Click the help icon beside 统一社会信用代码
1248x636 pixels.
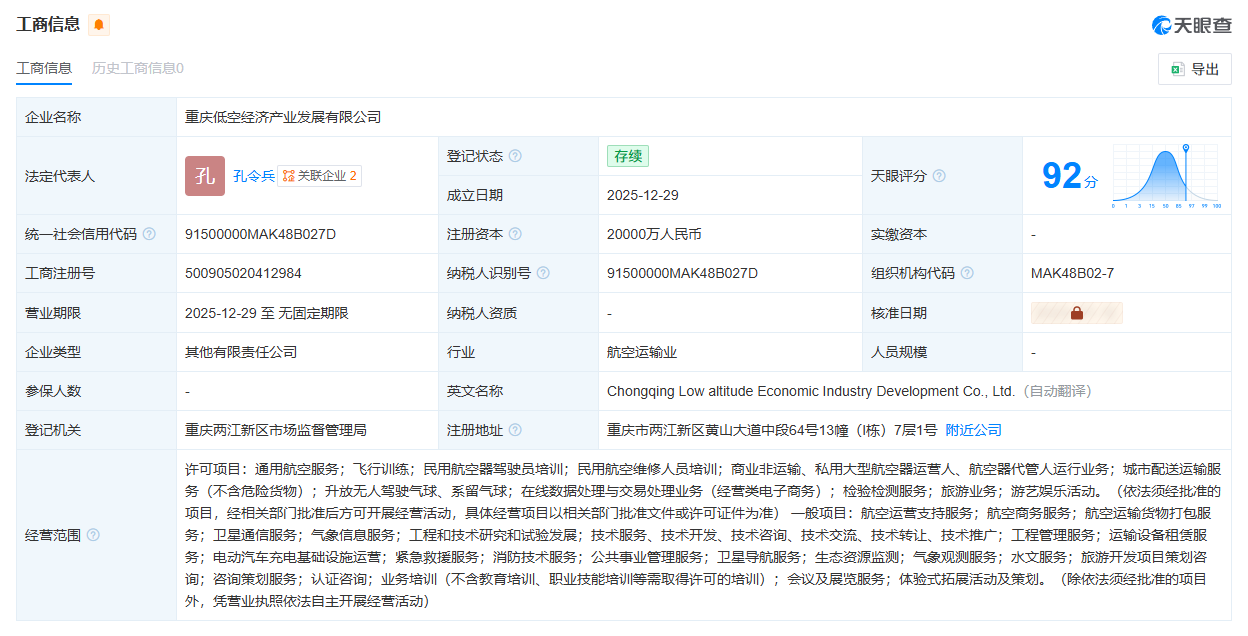pos(148,234)
